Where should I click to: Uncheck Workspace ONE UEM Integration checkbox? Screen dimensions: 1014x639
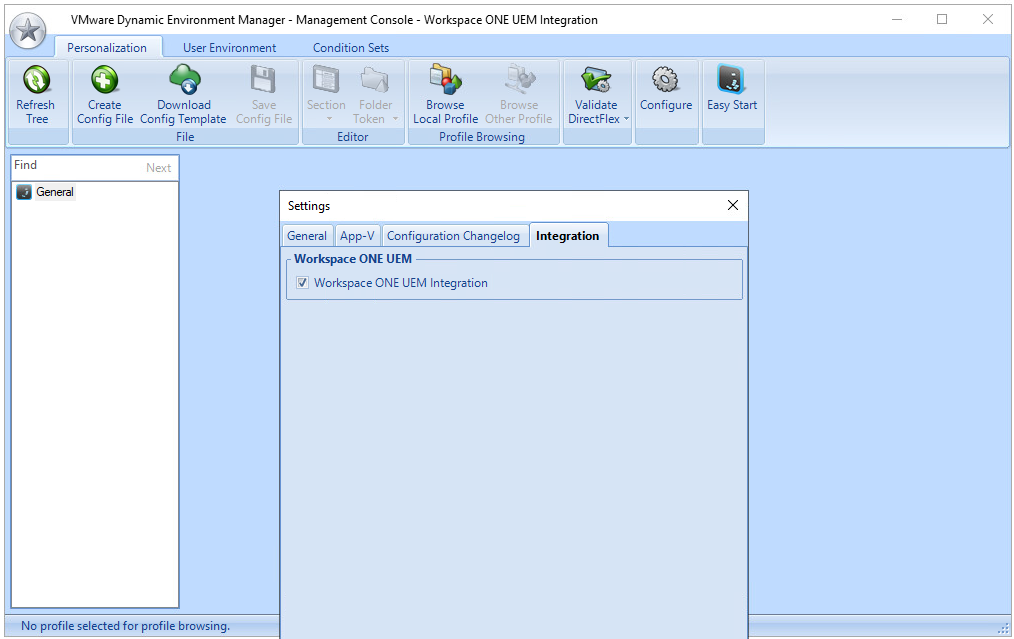[302, 283]
